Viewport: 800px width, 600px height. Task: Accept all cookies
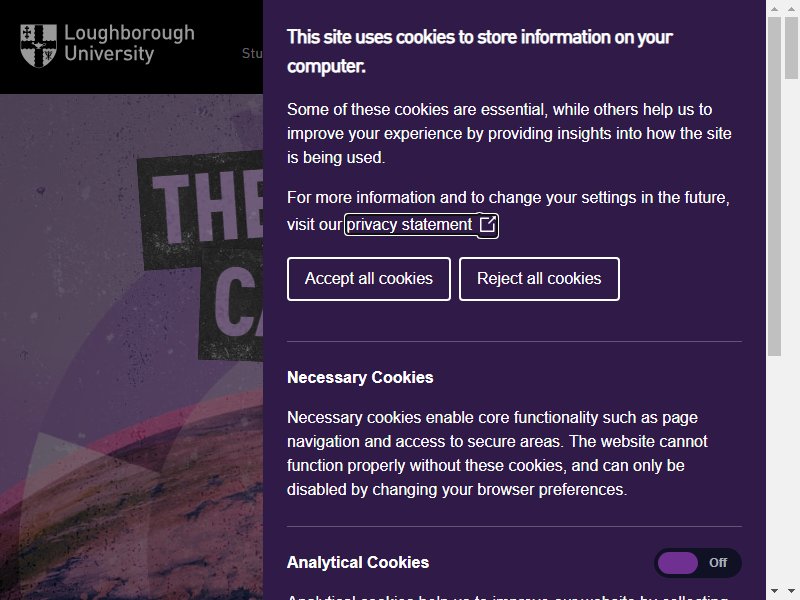coord(368,279)
